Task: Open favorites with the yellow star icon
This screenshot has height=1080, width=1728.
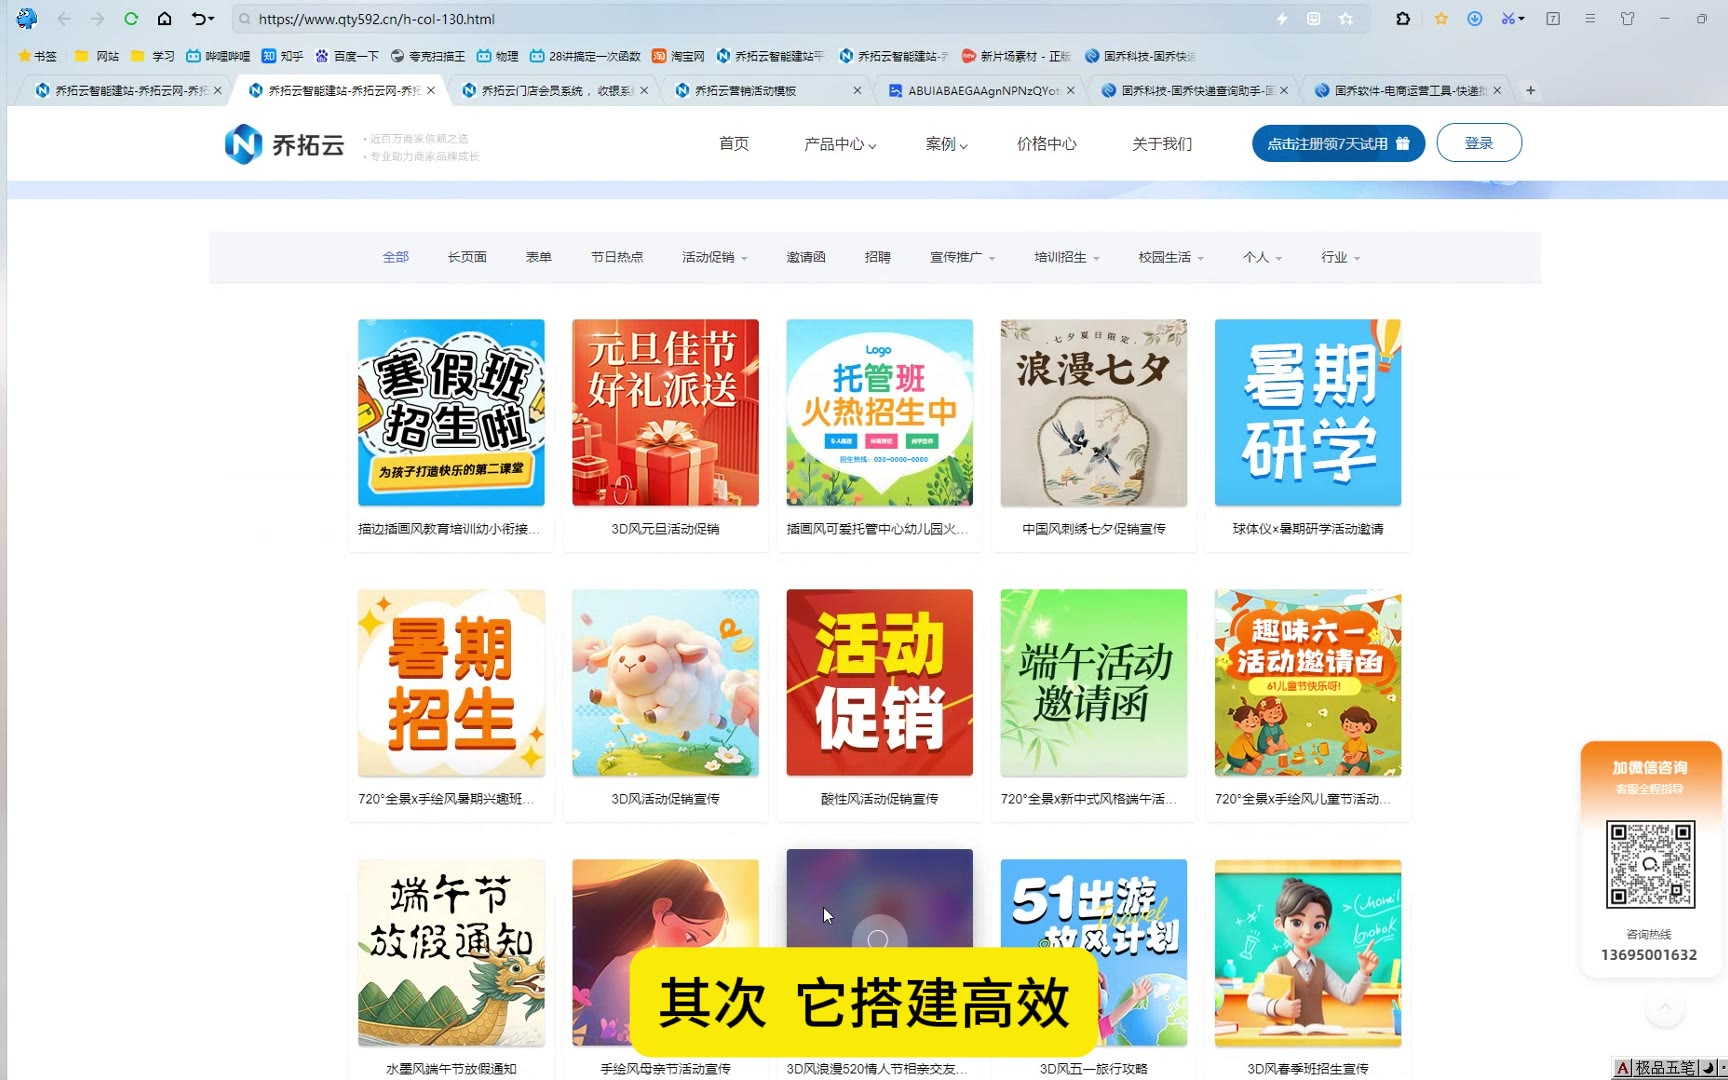Action: (1441, 19)
